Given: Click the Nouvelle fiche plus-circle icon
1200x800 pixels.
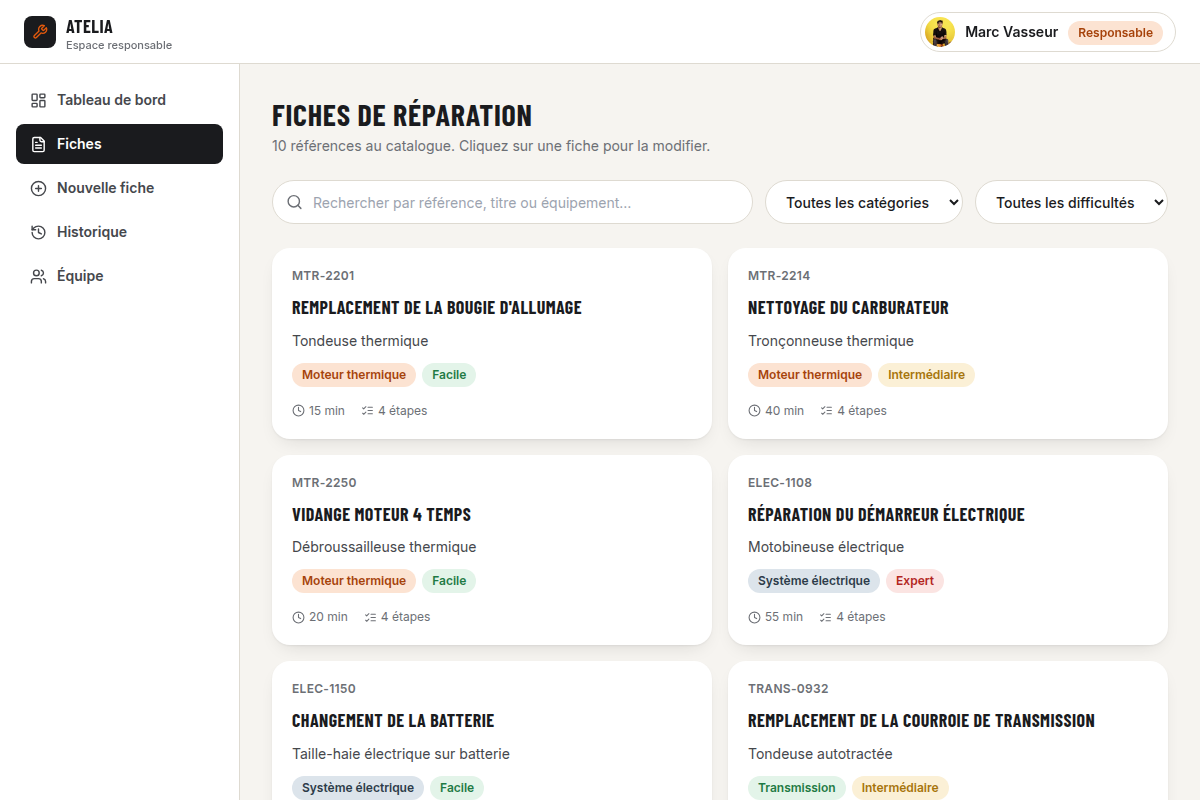Looking at the screenshot, I should [x=38, y=188].
